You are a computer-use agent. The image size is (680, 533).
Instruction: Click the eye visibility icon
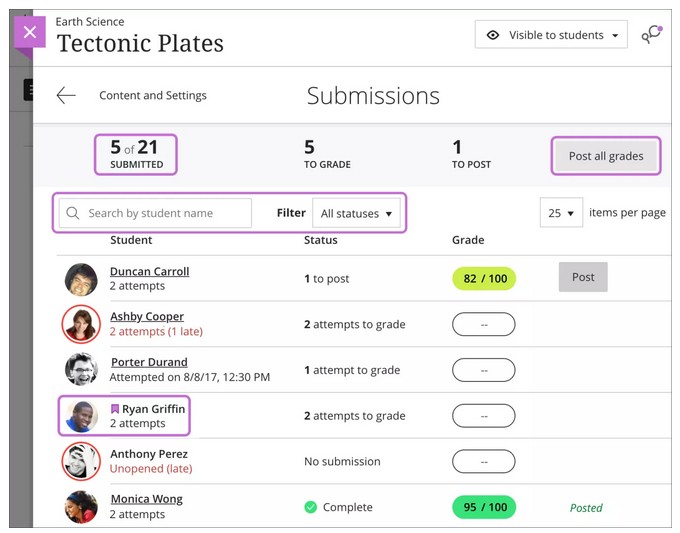(x=493, y=35)
